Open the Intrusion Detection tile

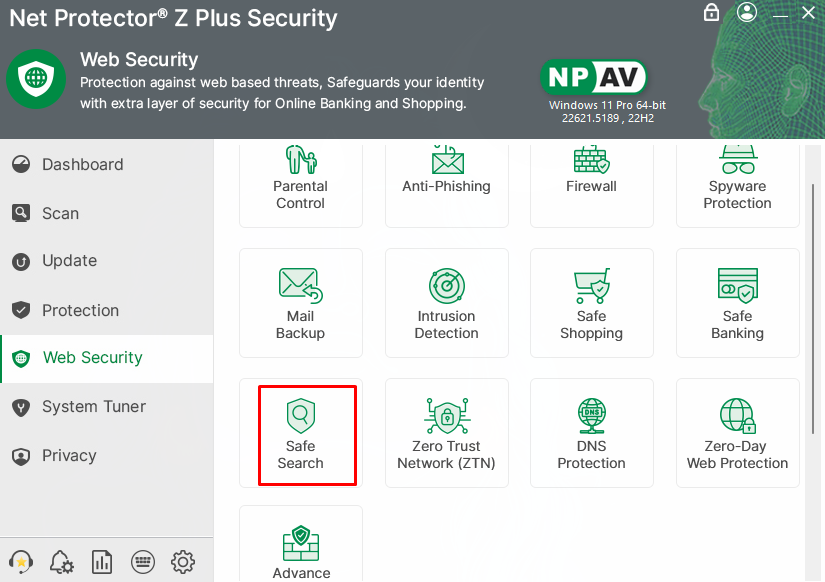pos(446,304)
